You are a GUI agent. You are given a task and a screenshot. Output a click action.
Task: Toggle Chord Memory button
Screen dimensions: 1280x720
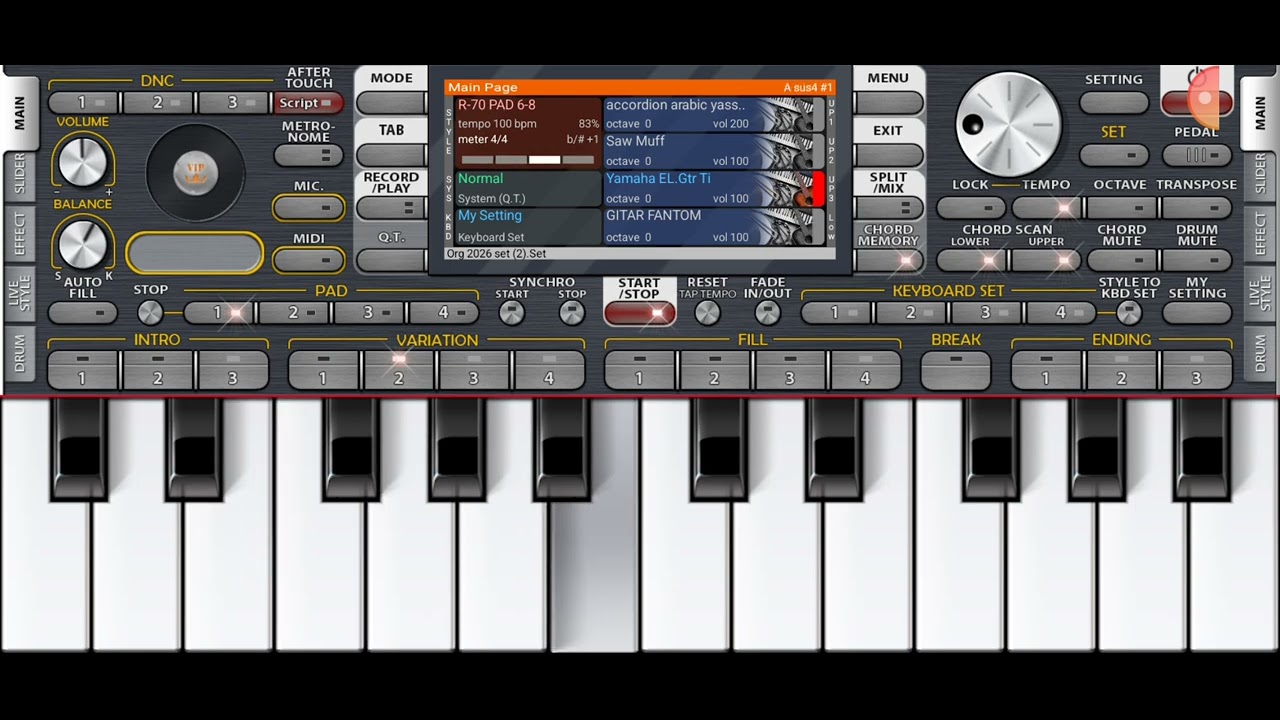coord(888,260)
